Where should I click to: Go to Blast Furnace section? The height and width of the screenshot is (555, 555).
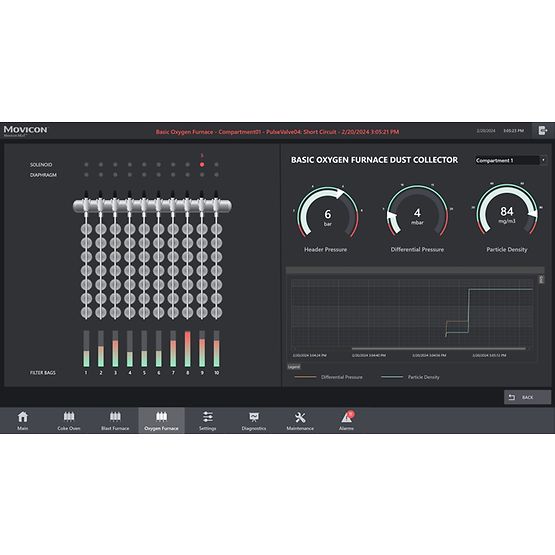tap(115, 420)
